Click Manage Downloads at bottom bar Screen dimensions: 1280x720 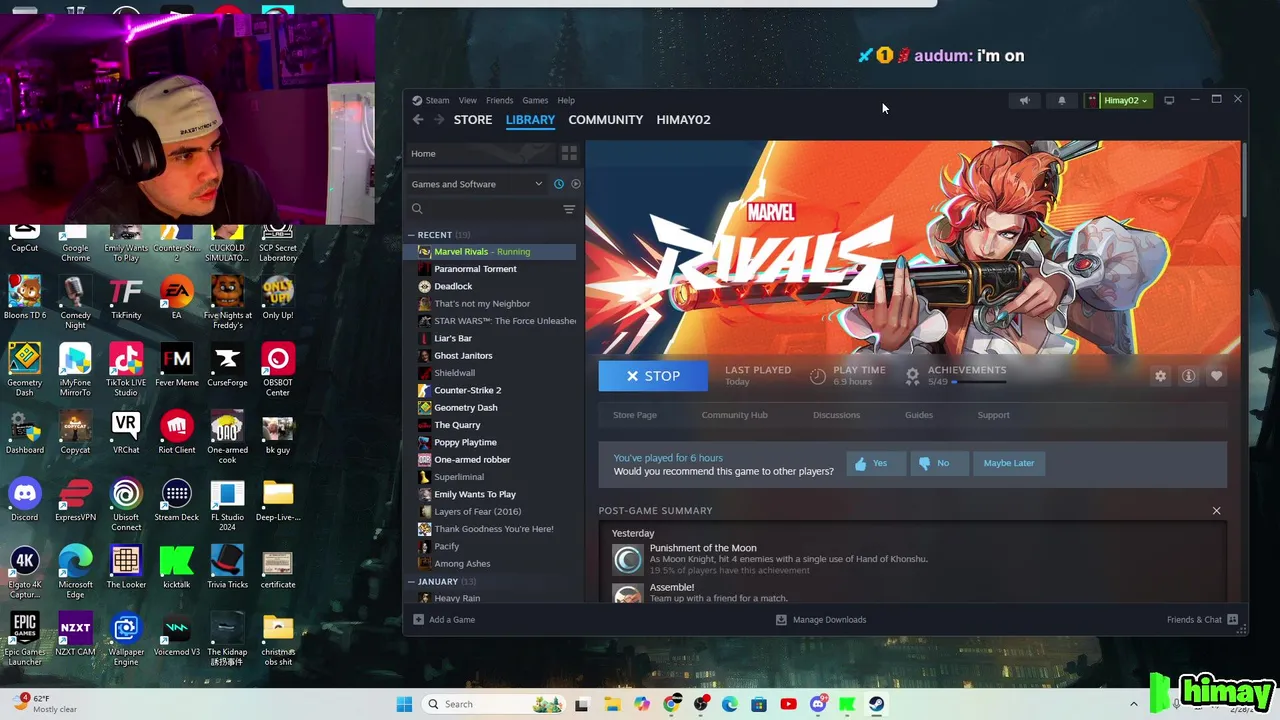click(821, 620)
